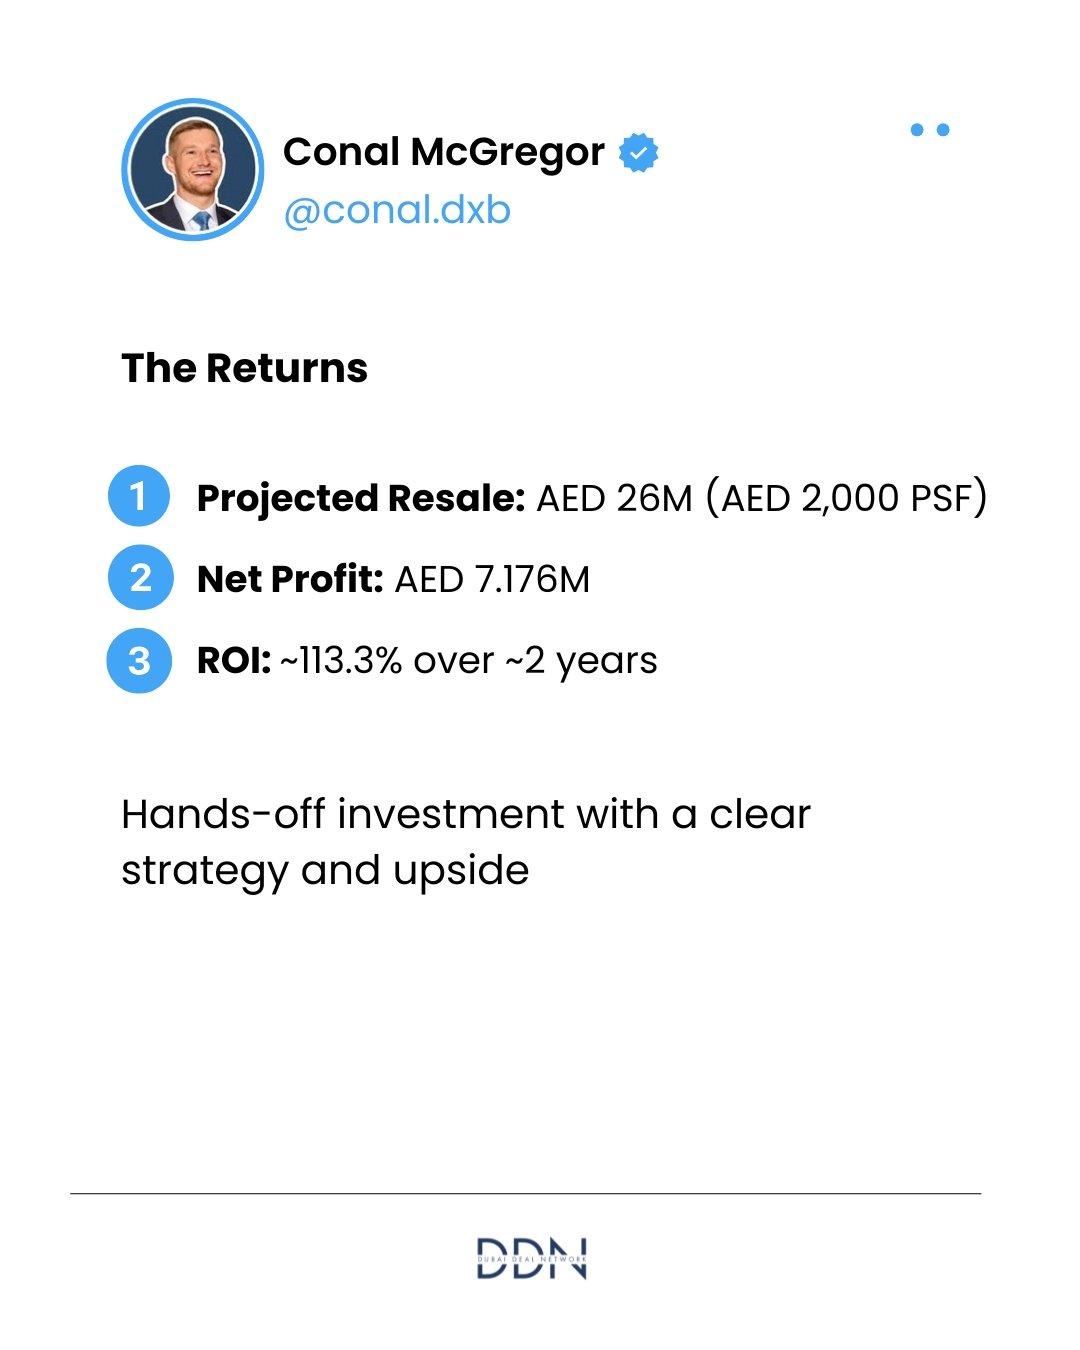Select the number 1 circle icon
This screenshot has width=1080, height=1350.
pyautogui.click(x=139, y=496)
